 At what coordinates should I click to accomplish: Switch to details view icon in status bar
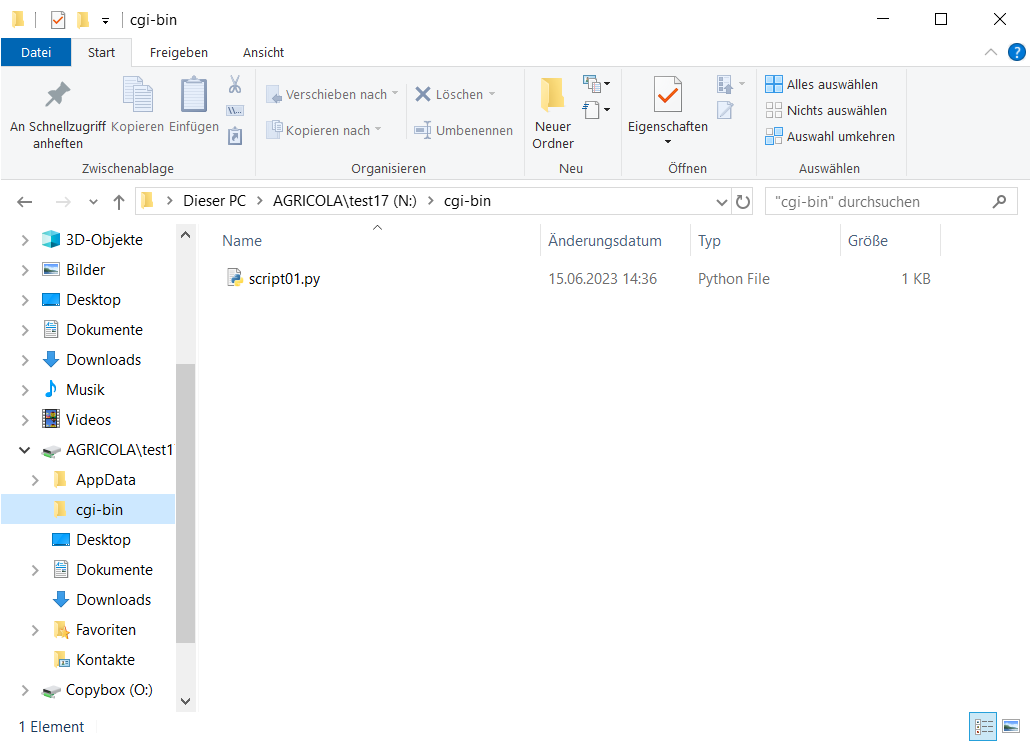click(983, 726)
